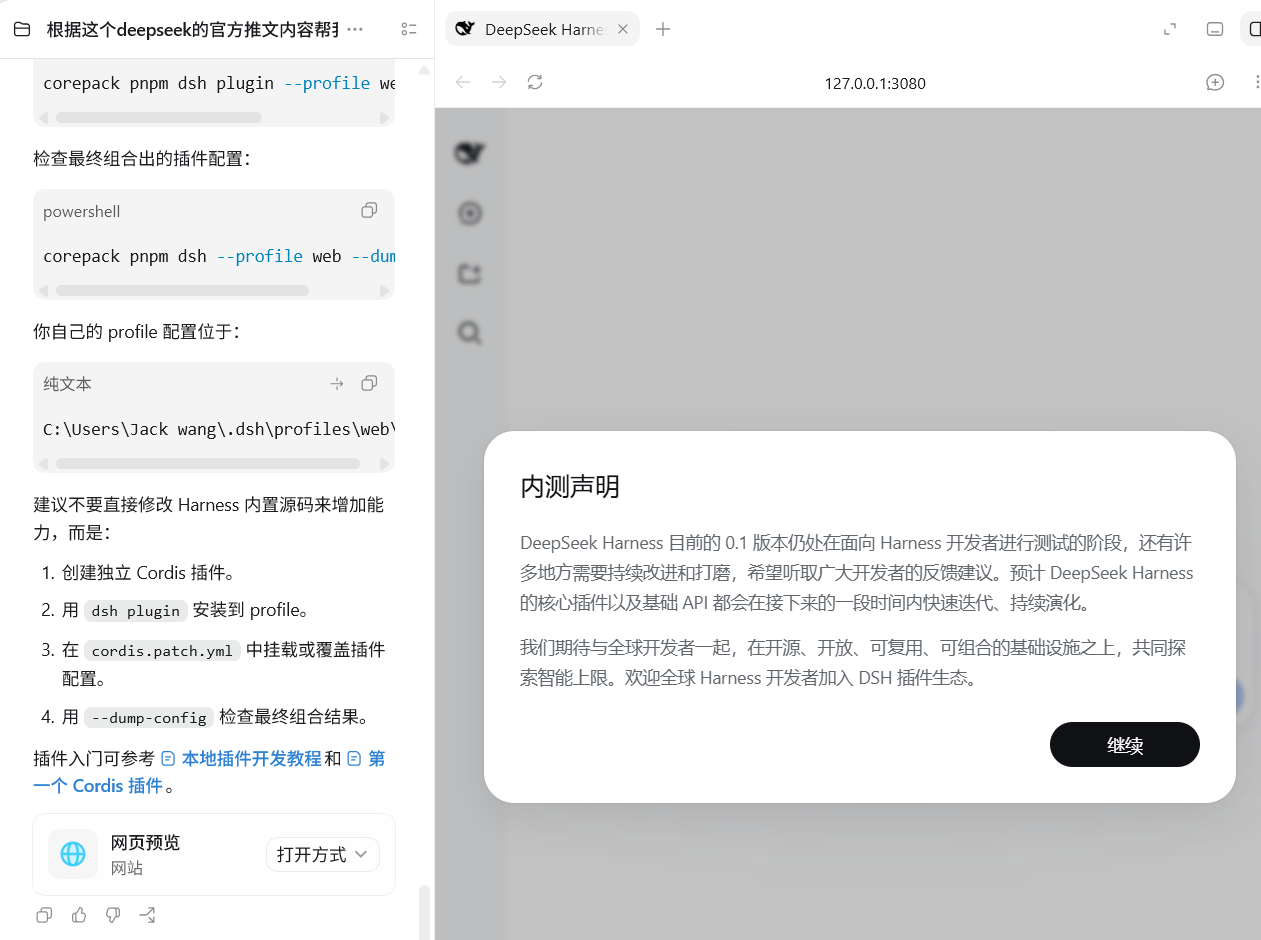Reload the 127.0.0.1:3080 page

point(535,83)
